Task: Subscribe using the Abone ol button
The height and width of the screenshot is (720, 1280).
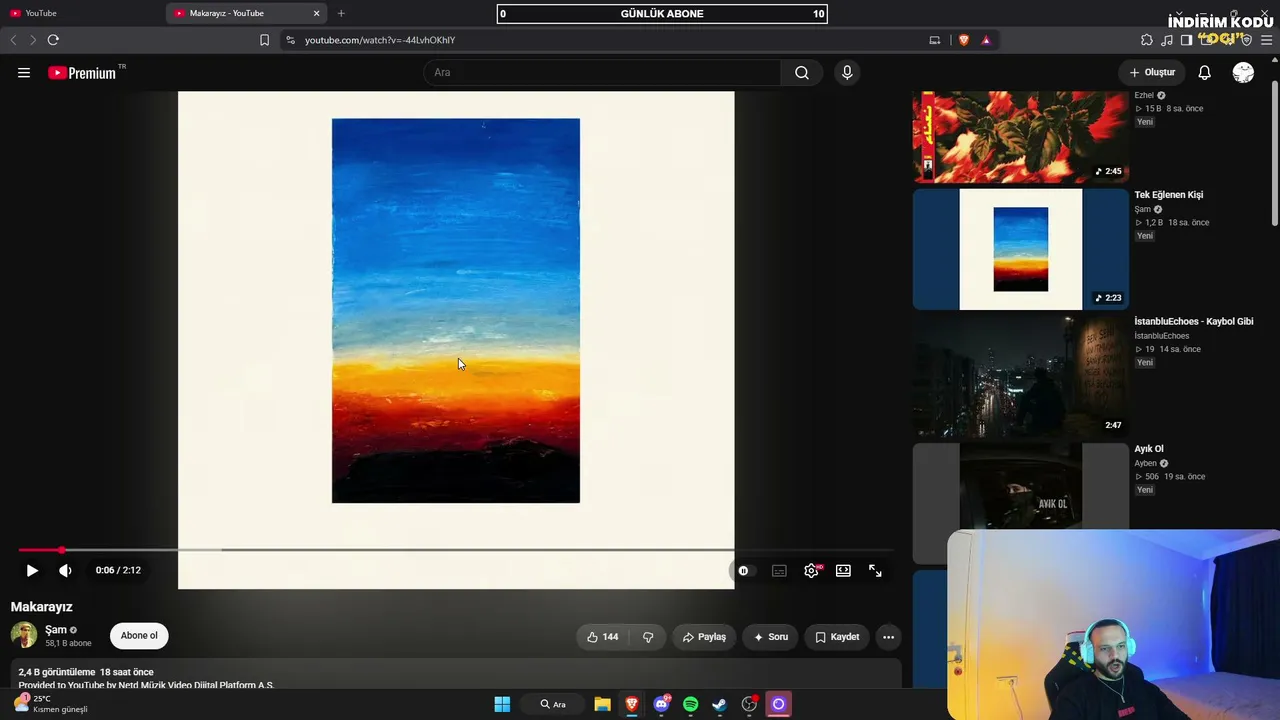Action: (139, 636)
